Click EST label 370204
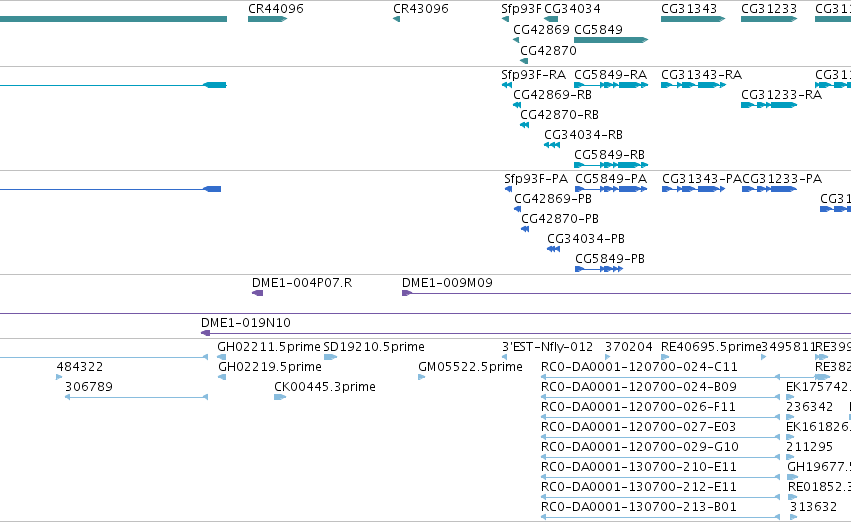Screen dimensions: 851x522 click(x=628, y=347)
